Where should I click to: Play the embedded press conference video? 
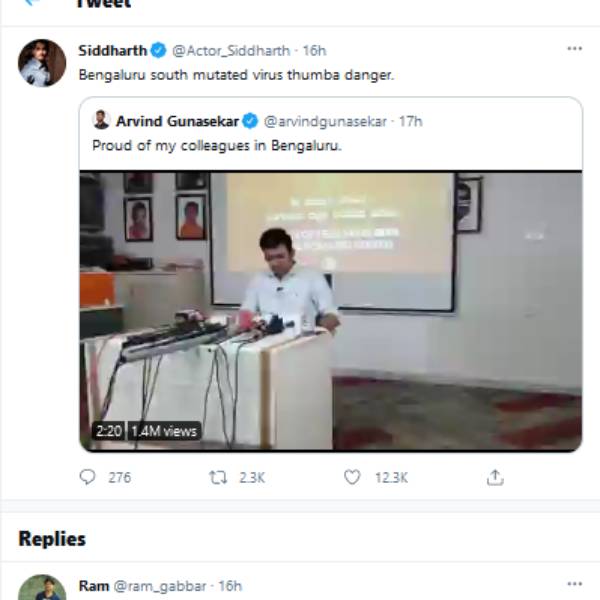[331, 311]
